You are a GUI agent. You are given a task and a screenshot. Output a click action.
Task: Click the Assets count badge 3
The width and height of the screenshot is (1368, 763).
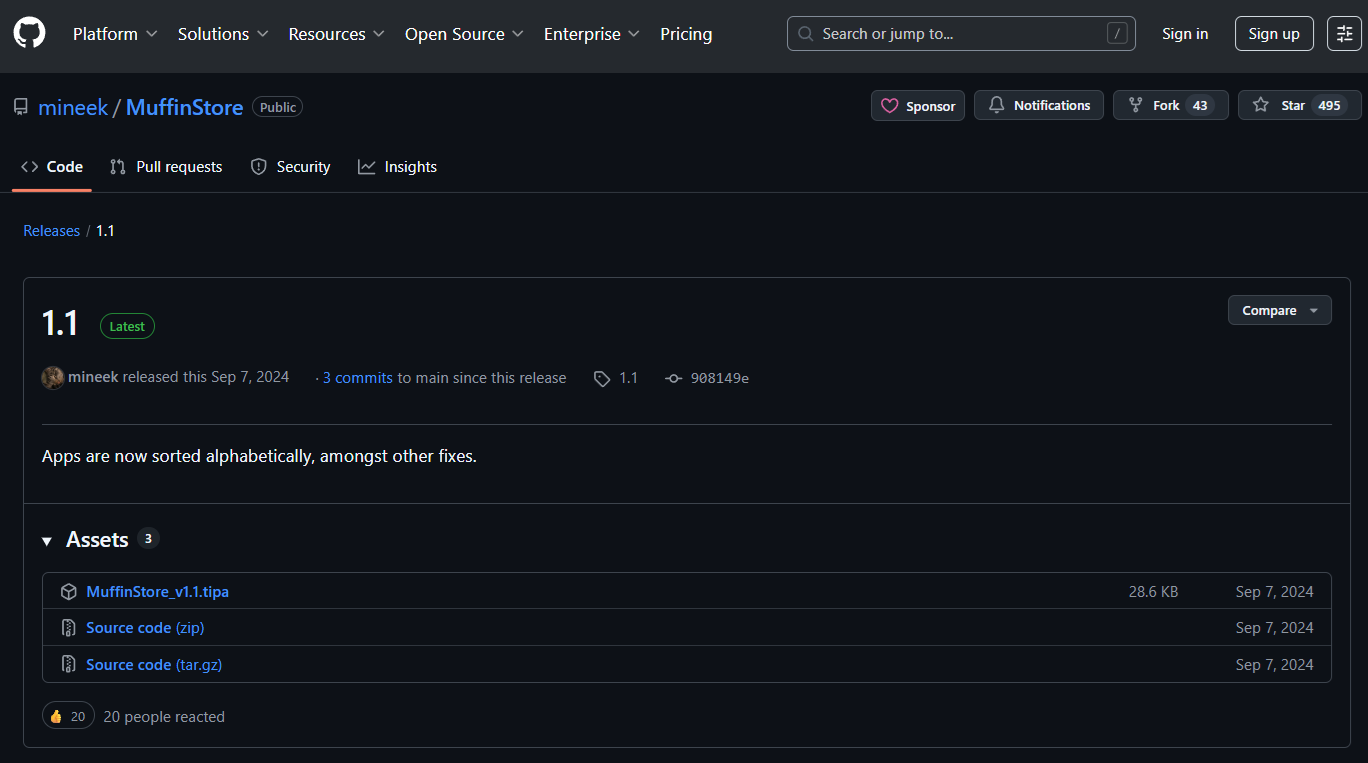(x=148, y=539)
